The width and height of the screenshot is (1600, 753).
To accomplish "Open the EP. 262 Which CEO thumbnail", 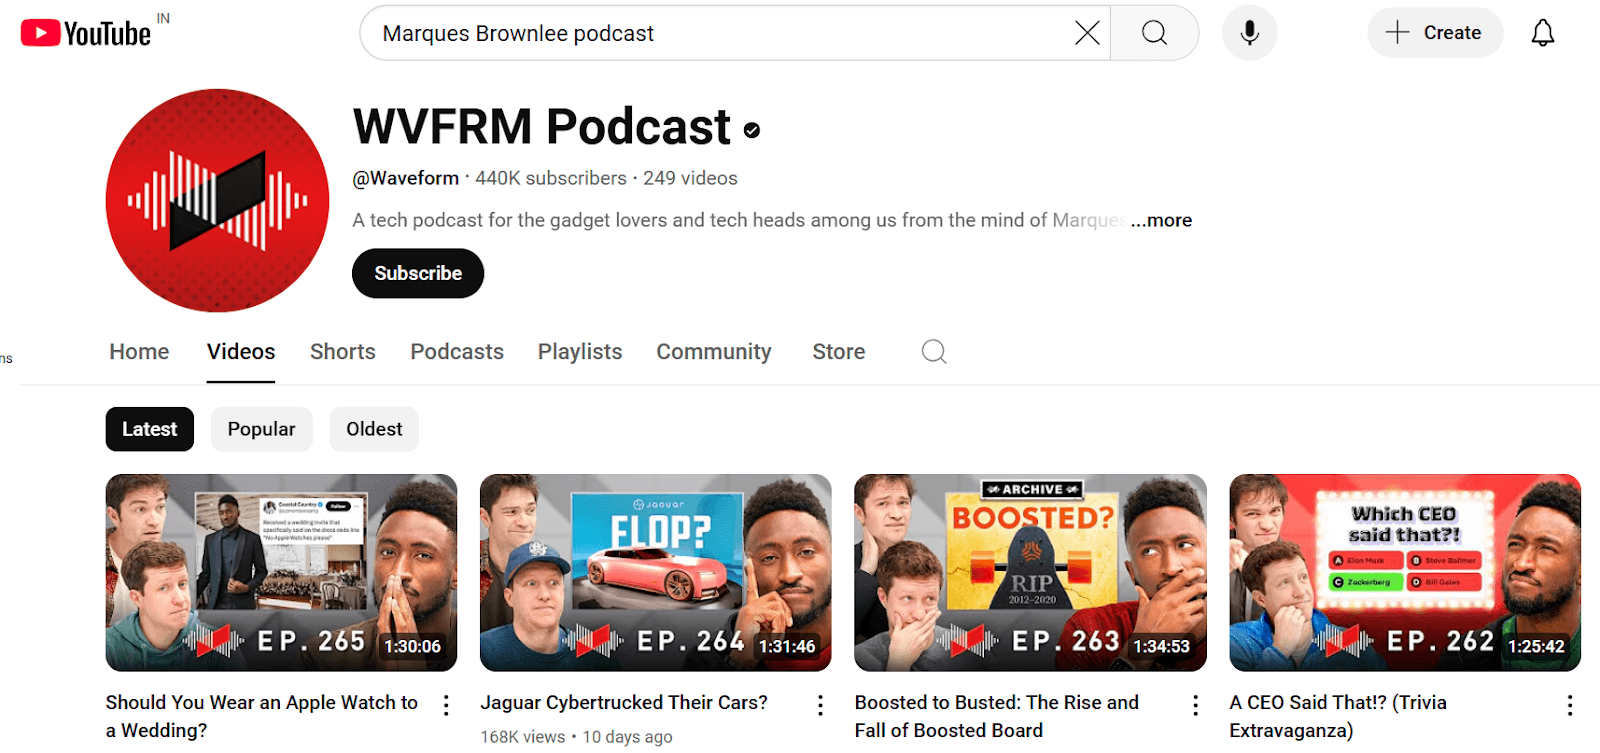I will (1405, 572).
